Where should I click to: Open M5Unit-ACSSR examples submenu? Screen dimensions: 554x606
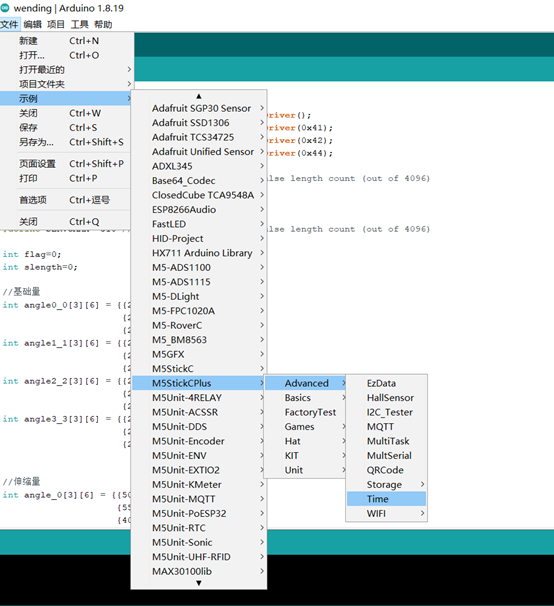pyautogui.click(x=199, y=412)
